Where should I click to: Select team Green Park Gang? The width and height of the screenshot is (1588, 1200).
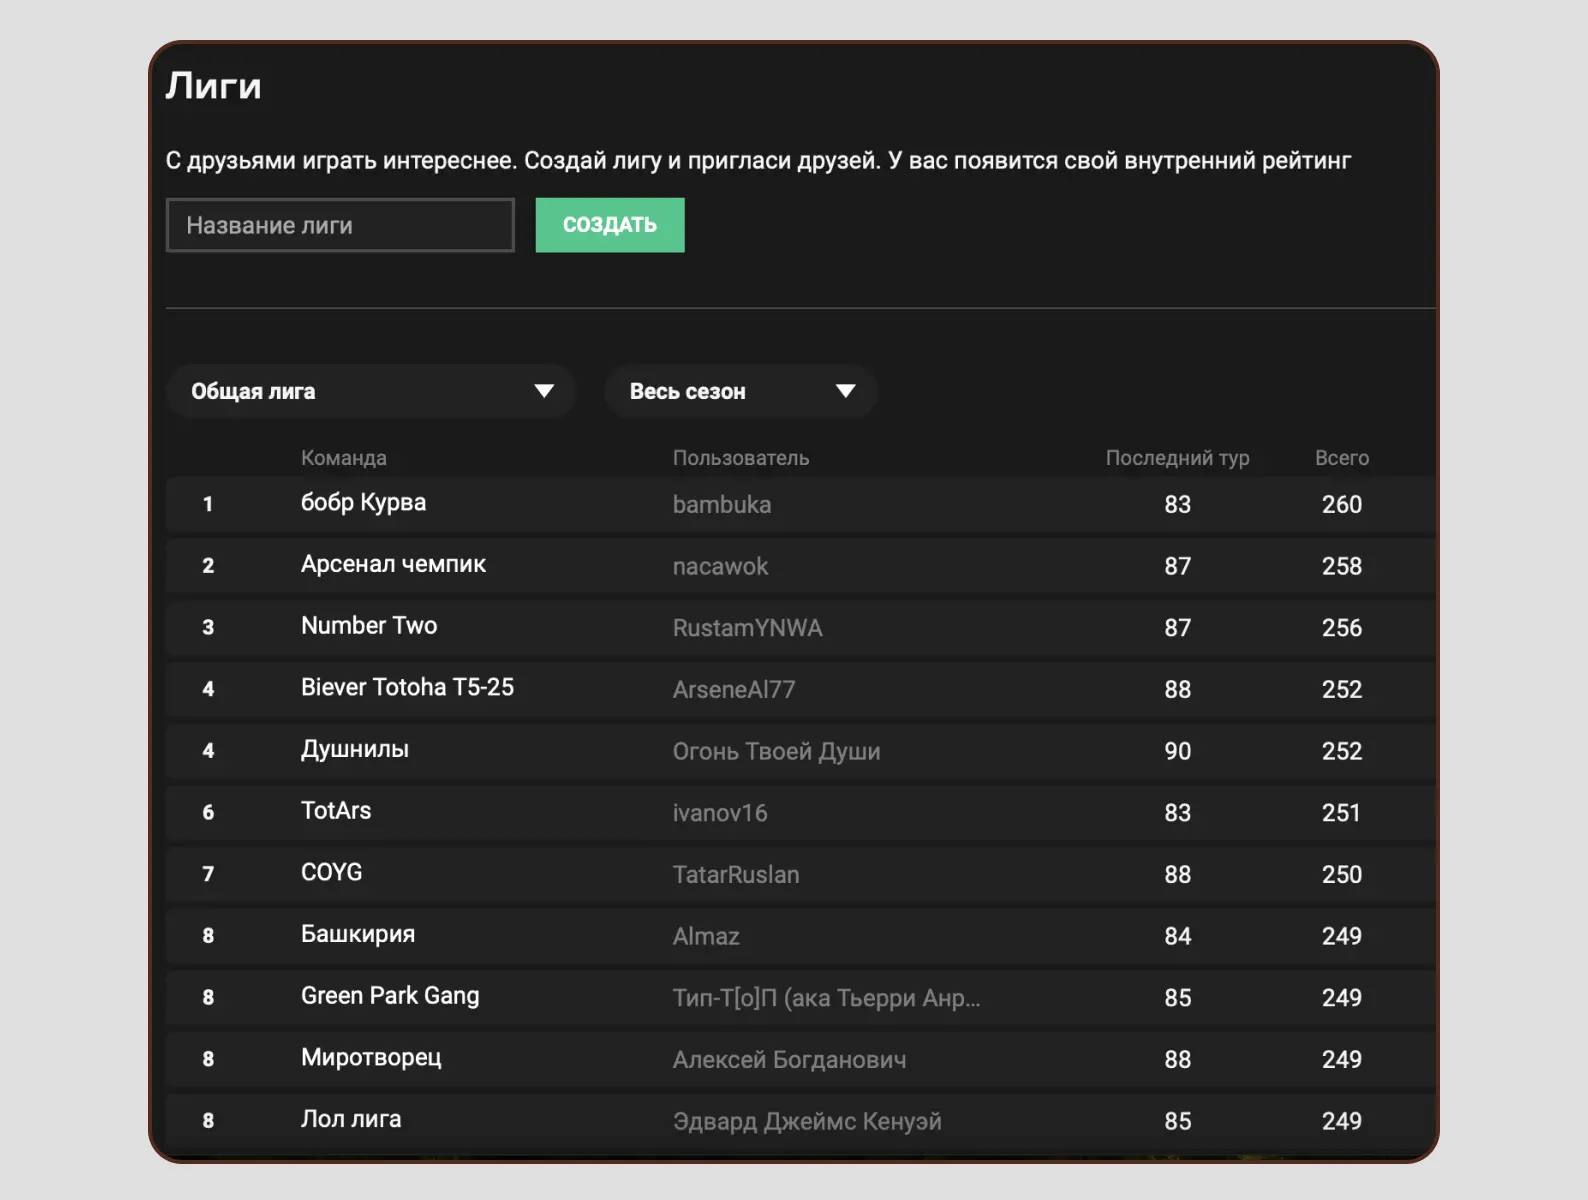point(390,996)
